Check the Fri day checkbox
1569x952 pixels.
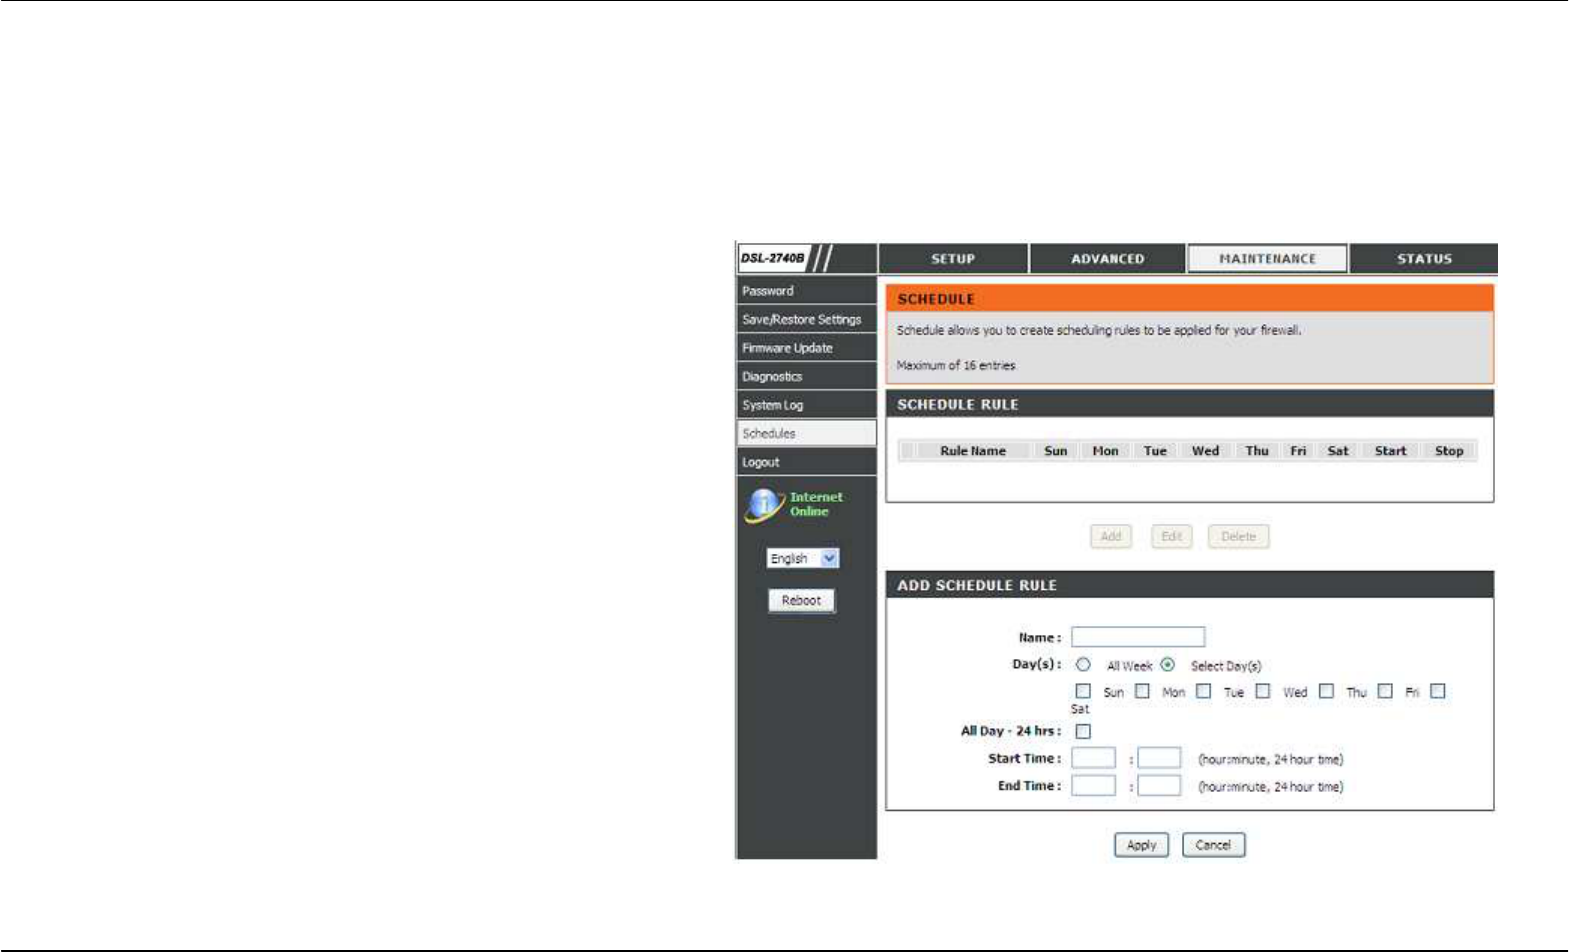(1385, 691)
